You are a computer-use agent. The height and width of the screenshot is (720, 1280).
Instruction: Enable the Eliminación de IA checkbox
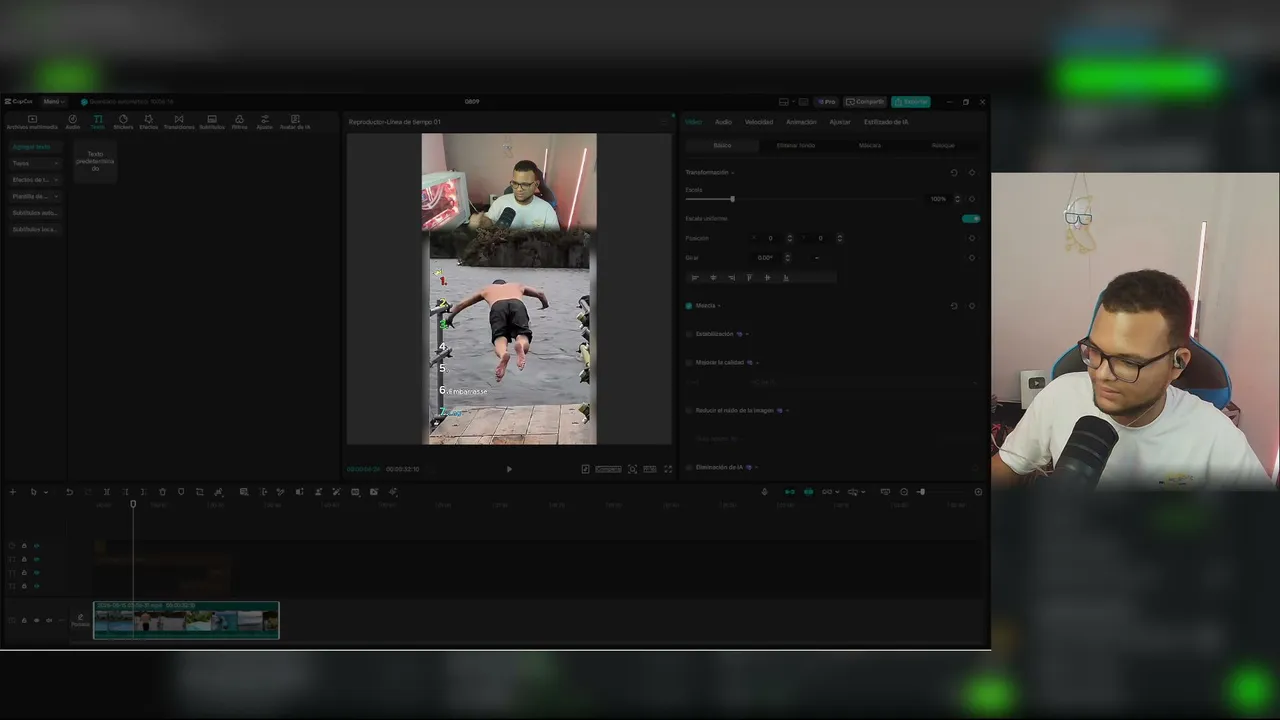[x=689, y=467]
